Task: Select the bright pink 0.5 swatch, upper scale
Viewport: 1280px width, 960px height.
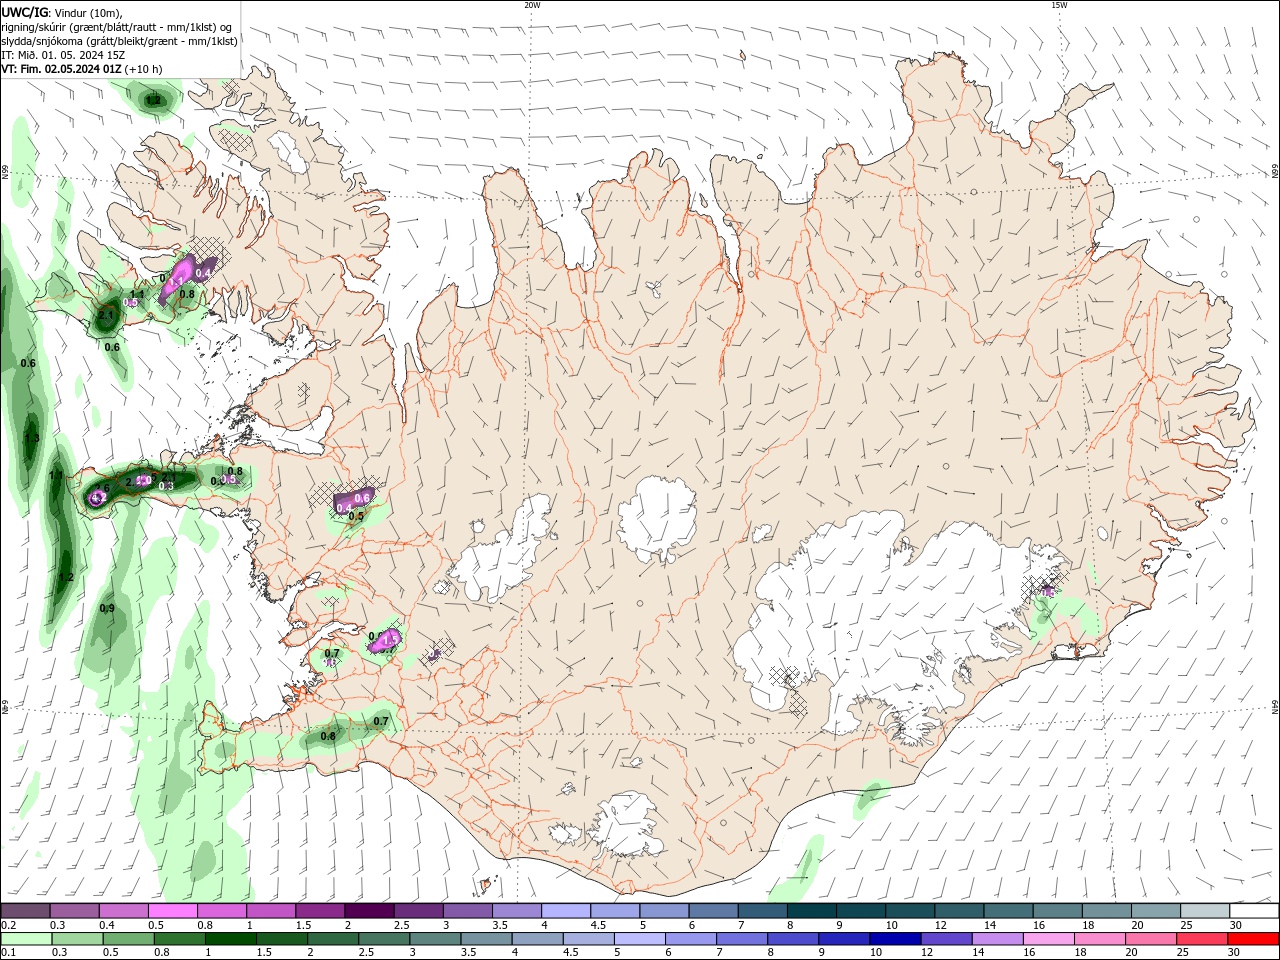Action: coord(172,910)
